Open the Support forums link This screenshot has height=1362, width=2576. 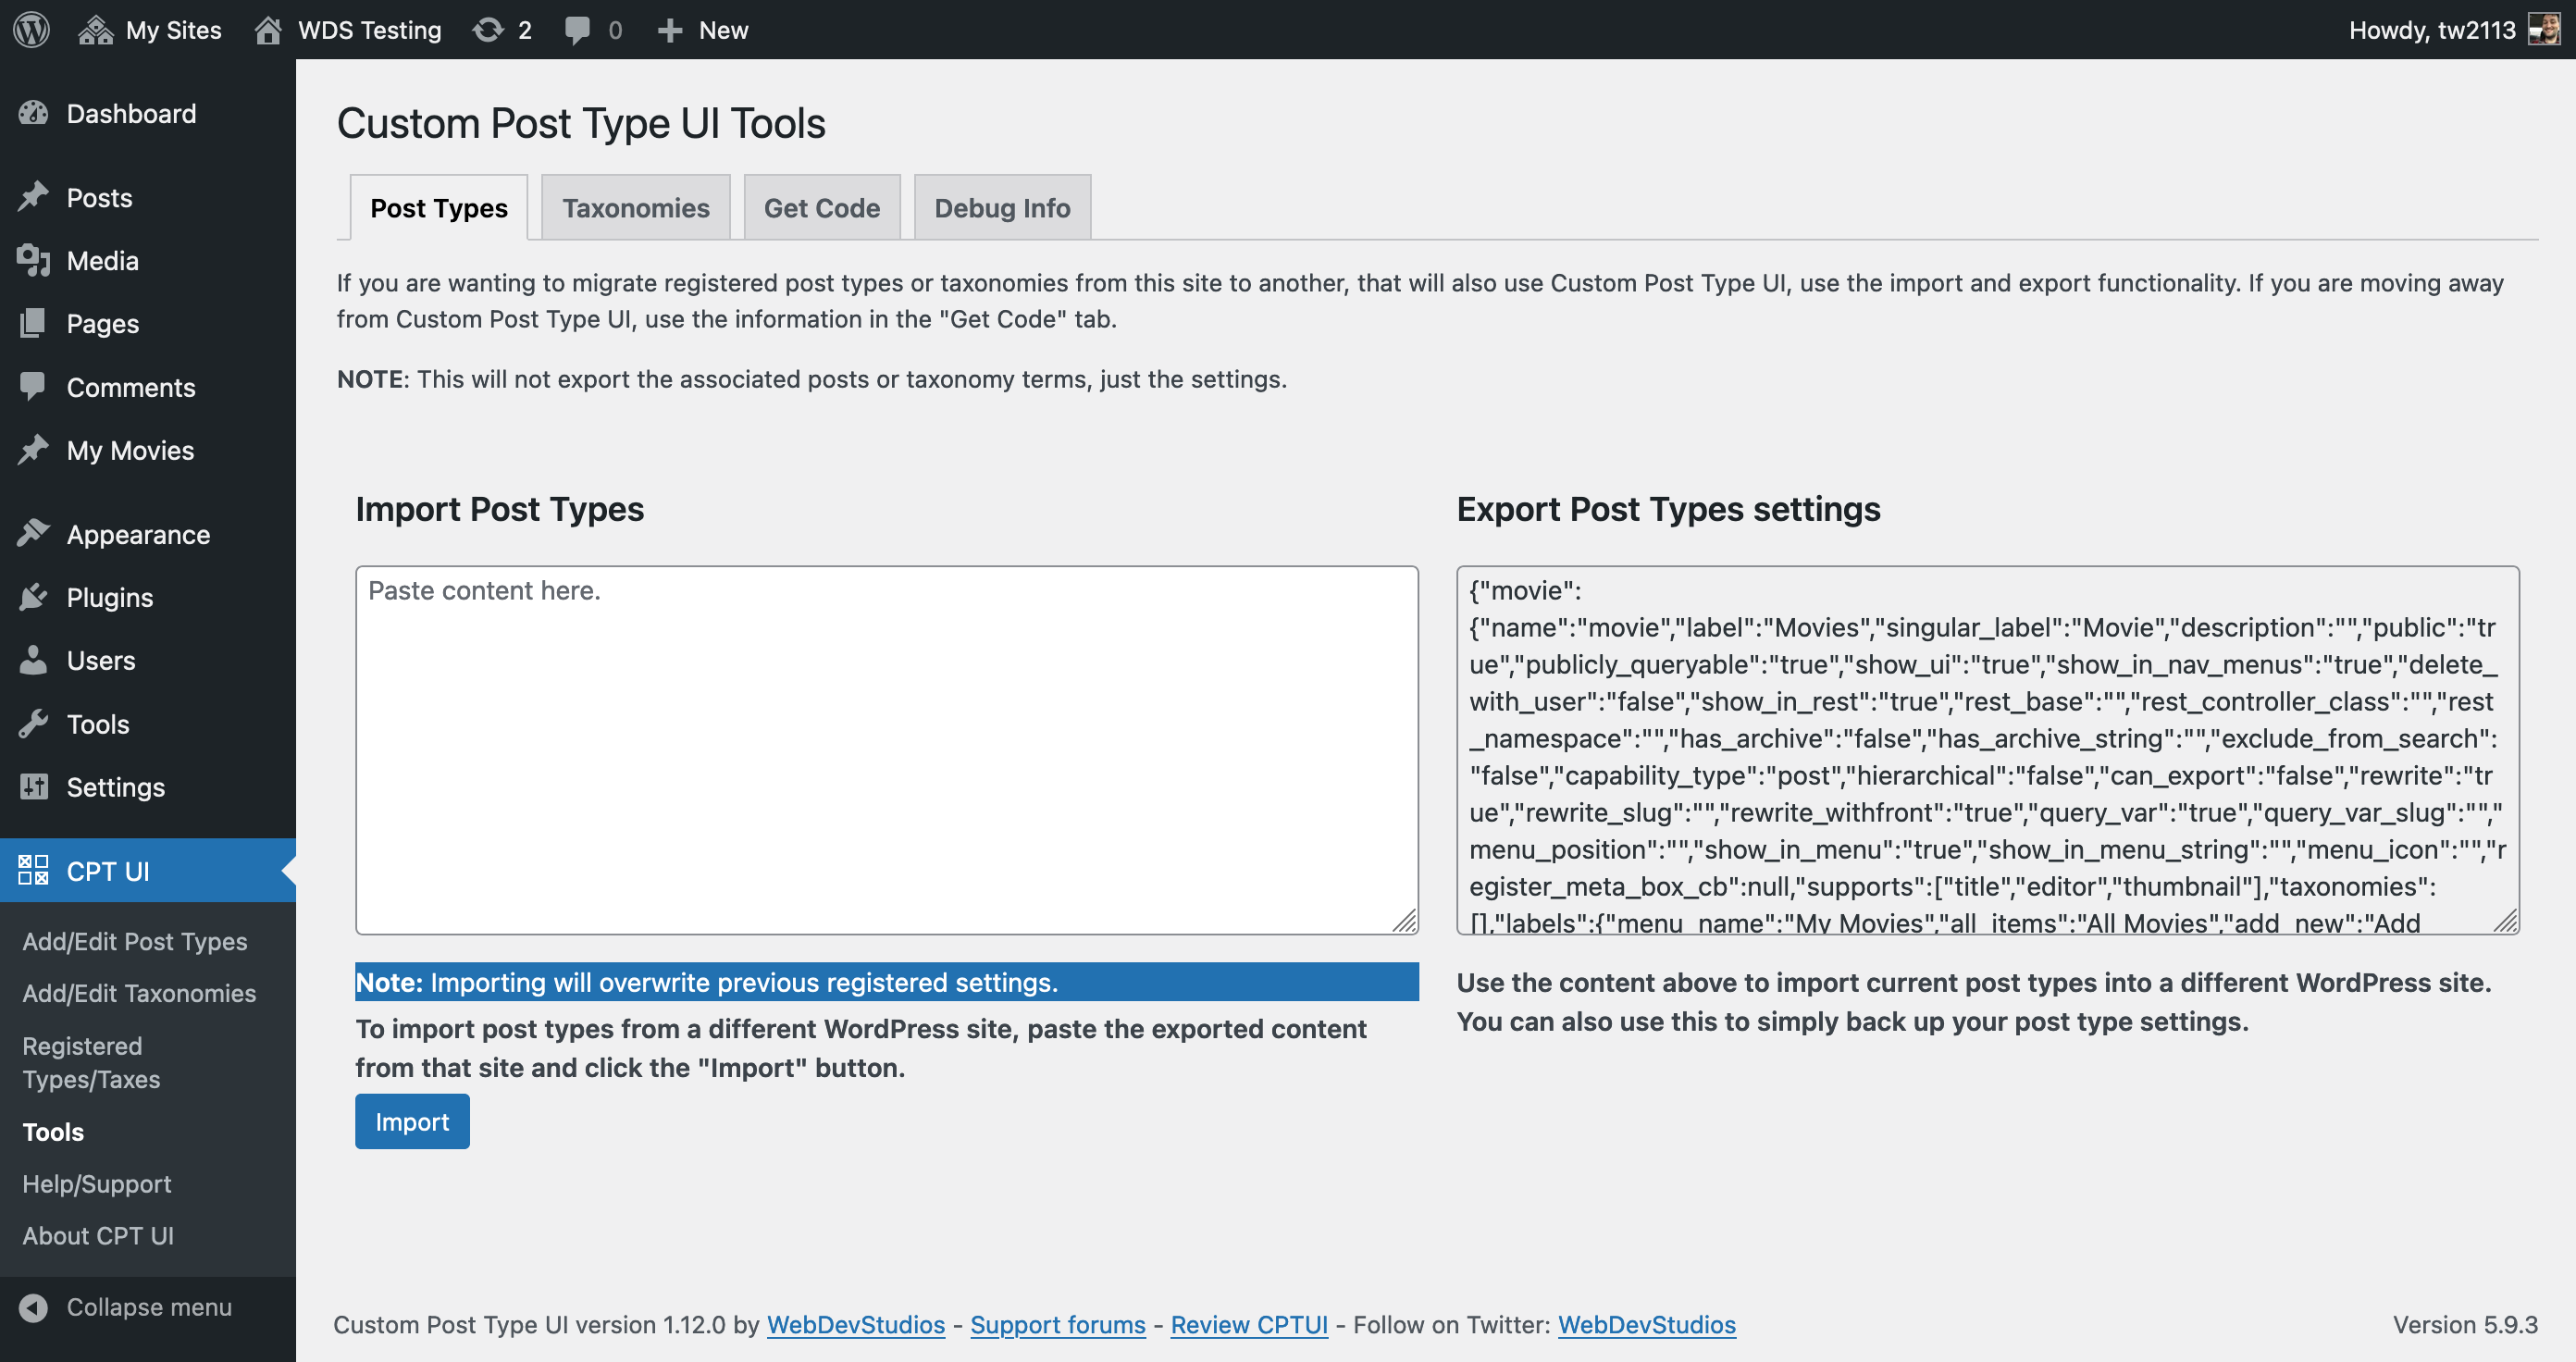pyautogui.click(x=1057, y=1323)
